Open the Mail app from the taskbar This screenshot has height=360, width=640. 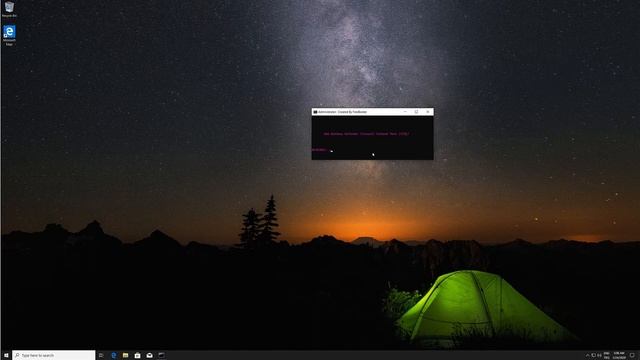[x=149, y=356]
